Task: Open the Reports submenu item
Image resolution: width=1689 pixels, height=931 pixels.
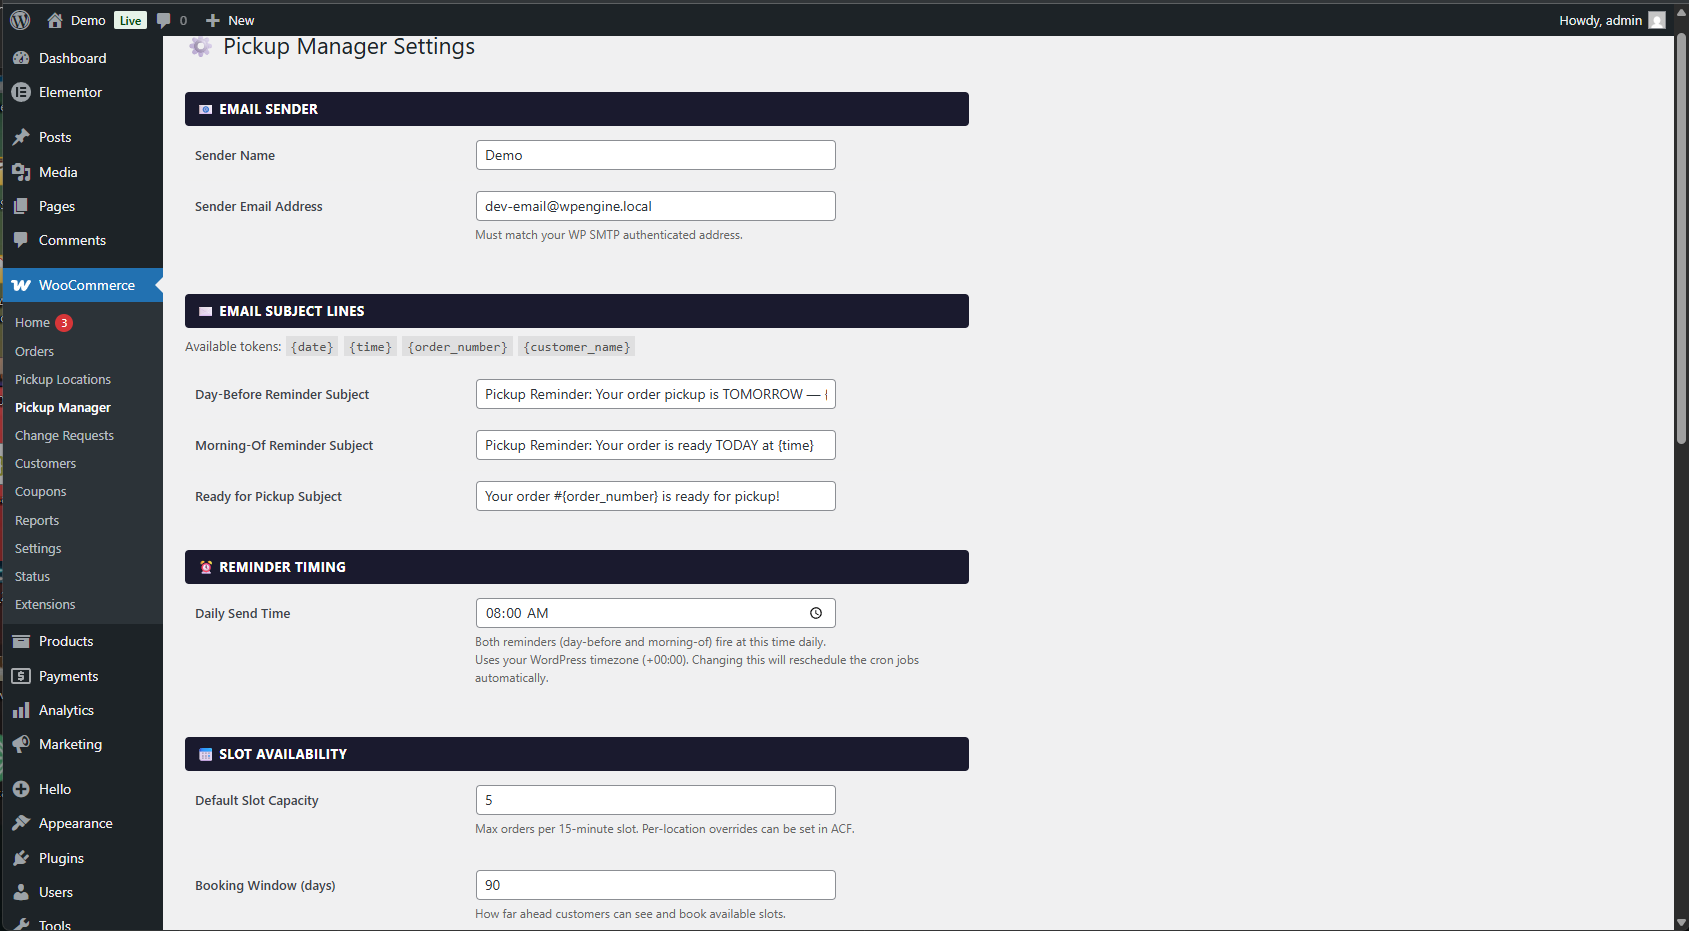Action: point(37,520)
